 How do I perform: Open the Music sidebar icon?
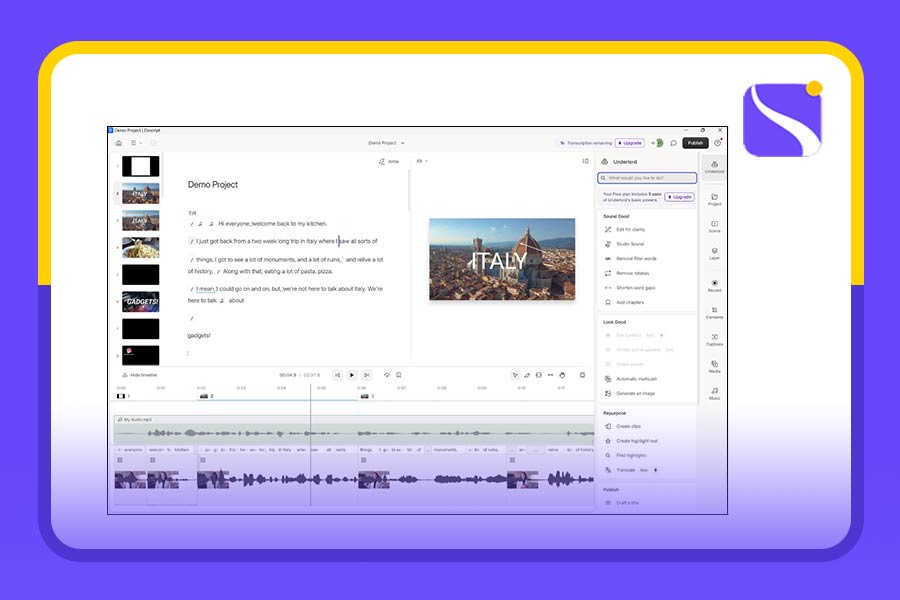(714, 394)
